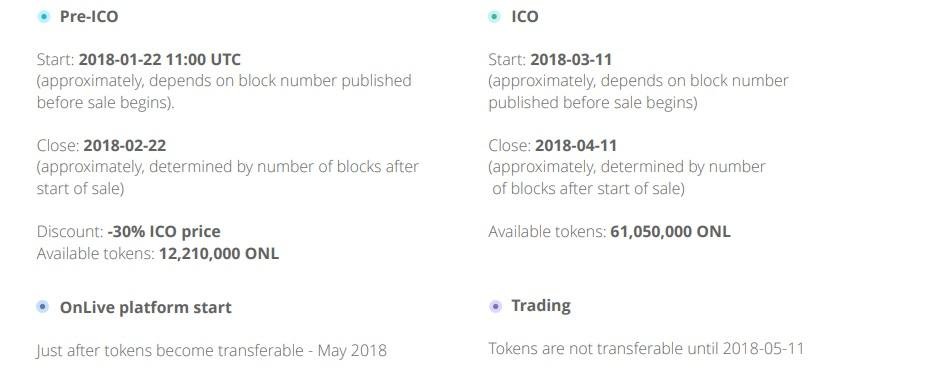
Task: Click the ICO start date 2018-03-11
Action: [571, 59]
